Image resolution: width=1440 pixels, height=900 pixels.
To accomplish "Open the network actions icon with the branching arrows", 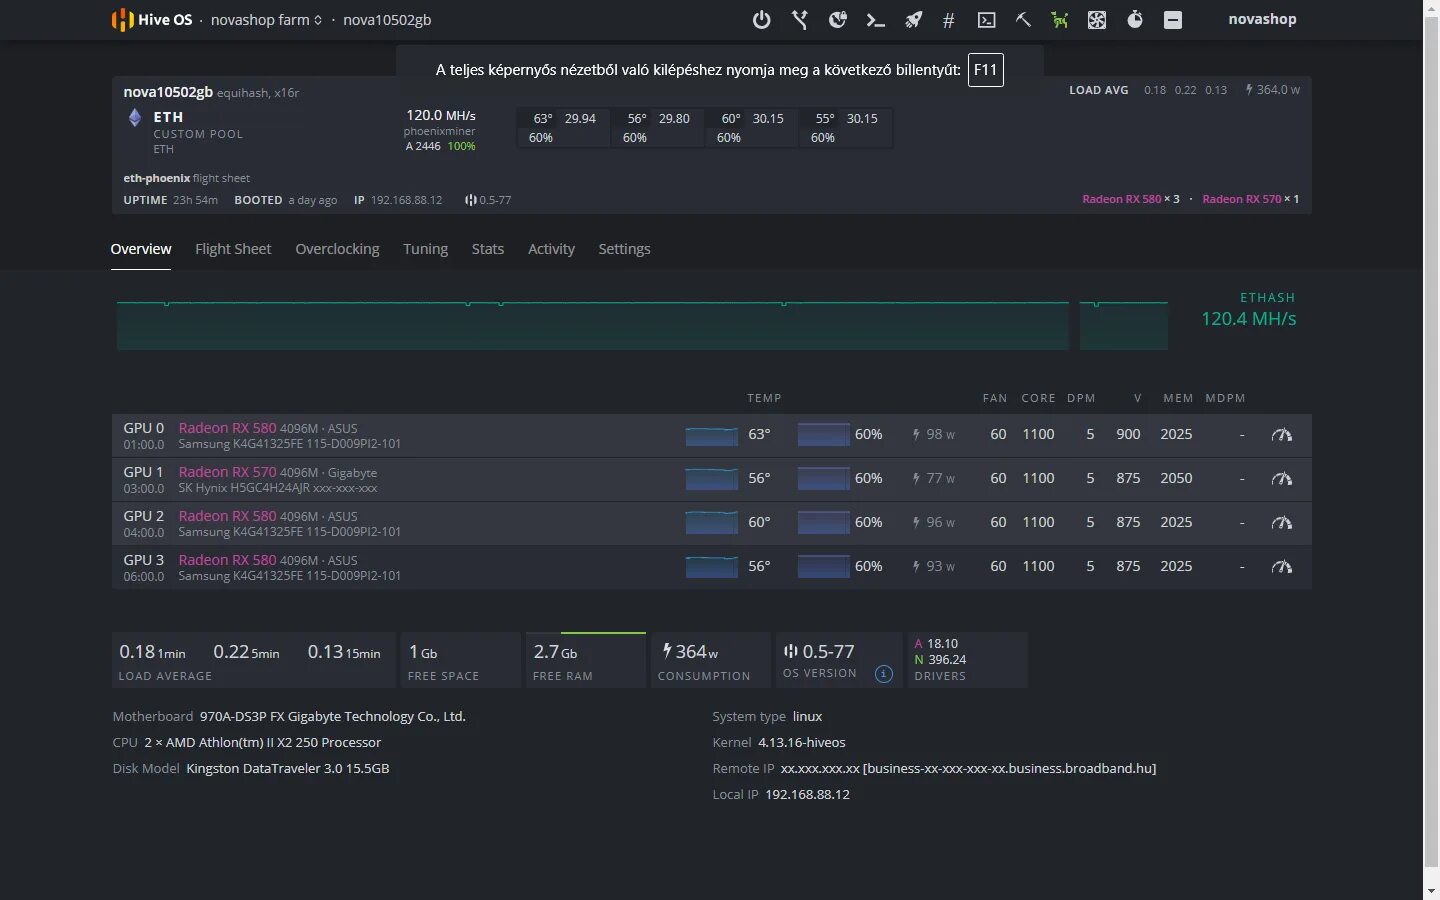I will (800, 19).
